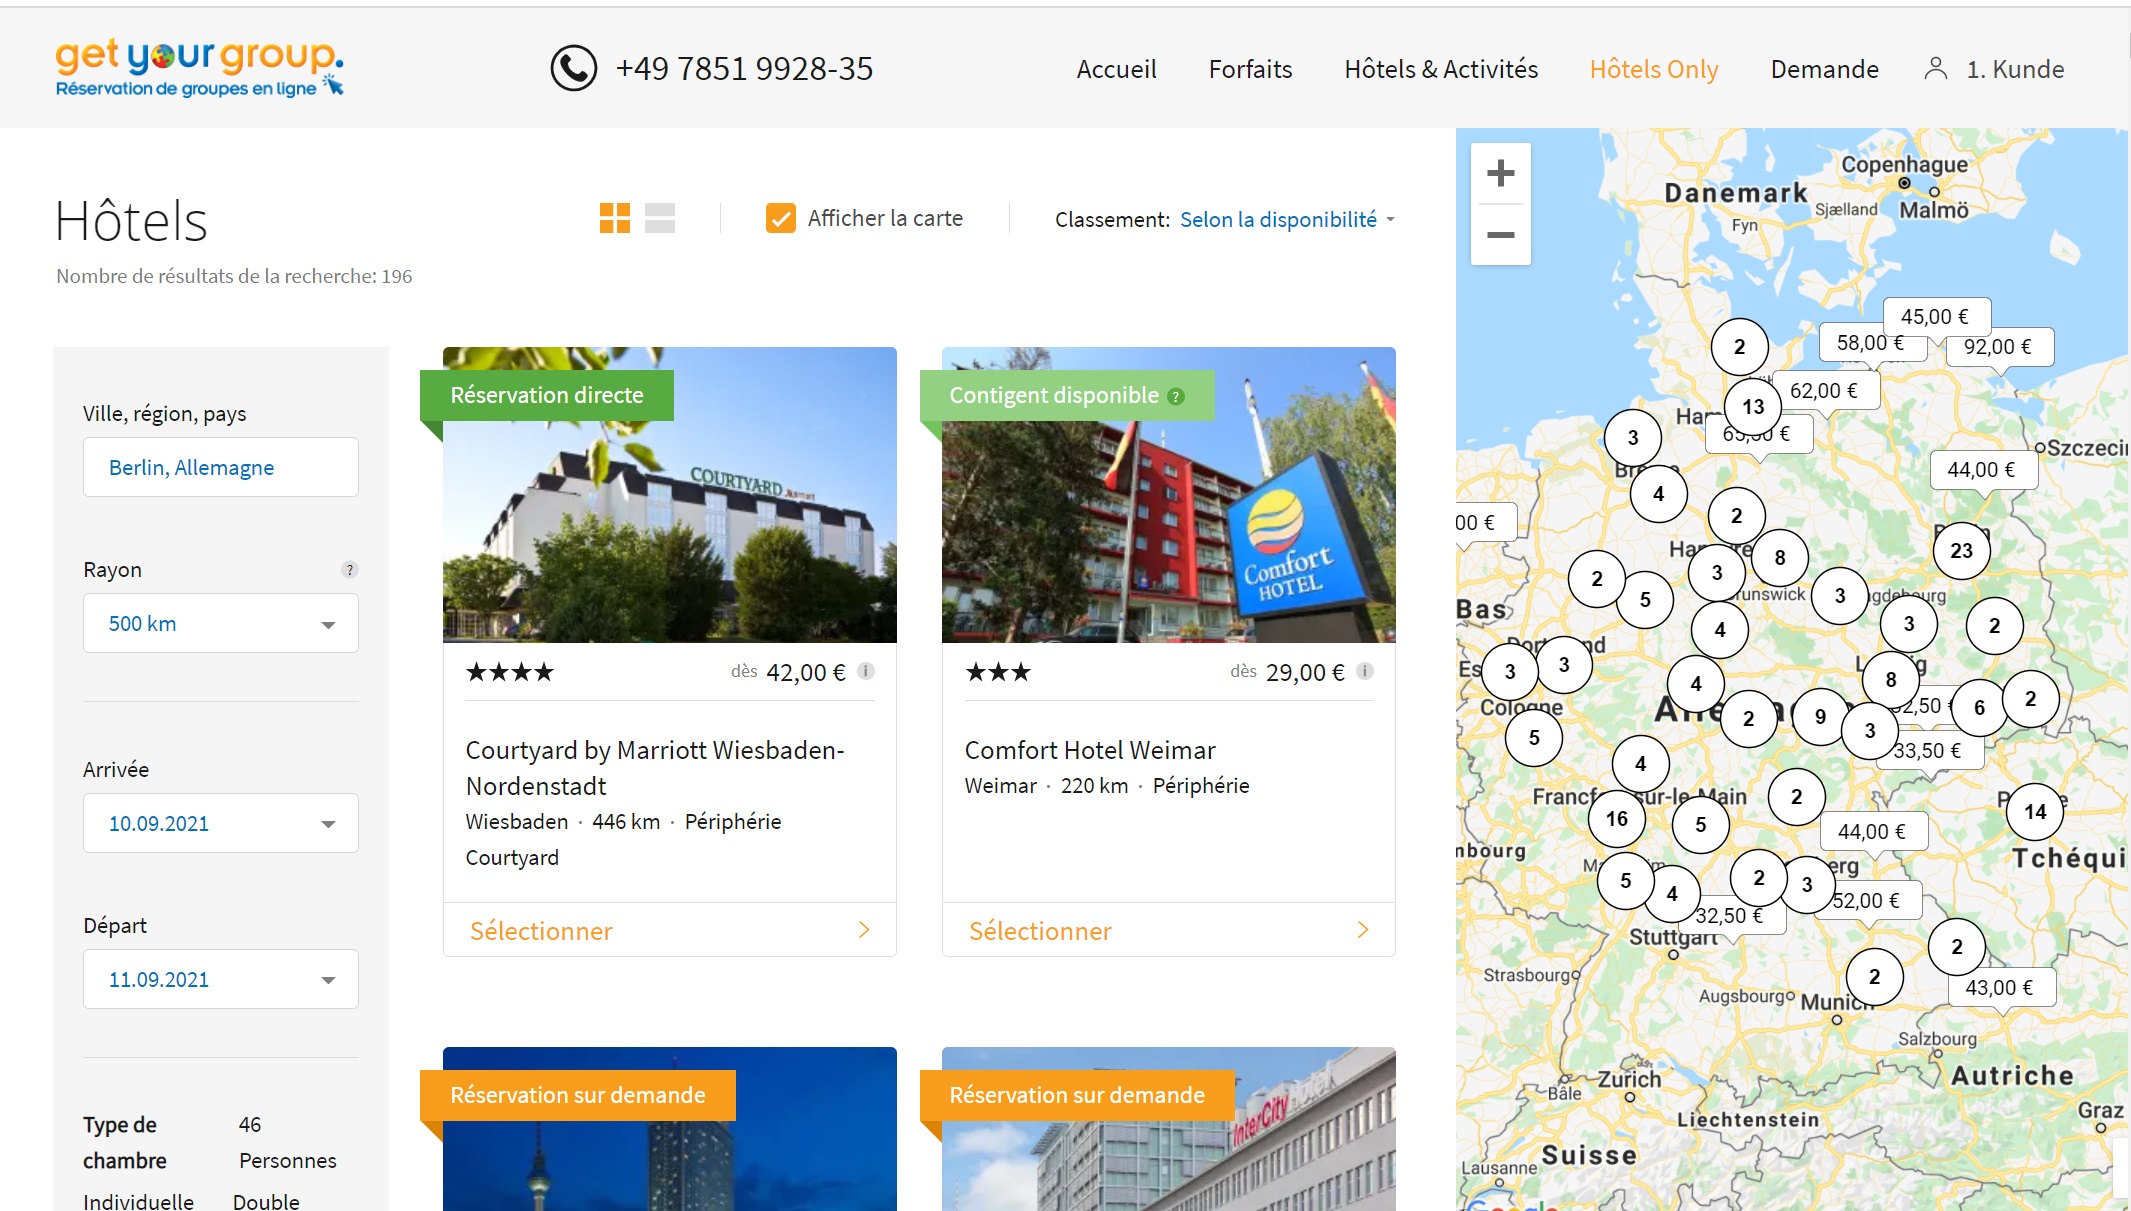Viewport: 2131px width, 1211px height.
Task: Zoom in on the map
Action: pyautogui.click(x=1501, y=173)
